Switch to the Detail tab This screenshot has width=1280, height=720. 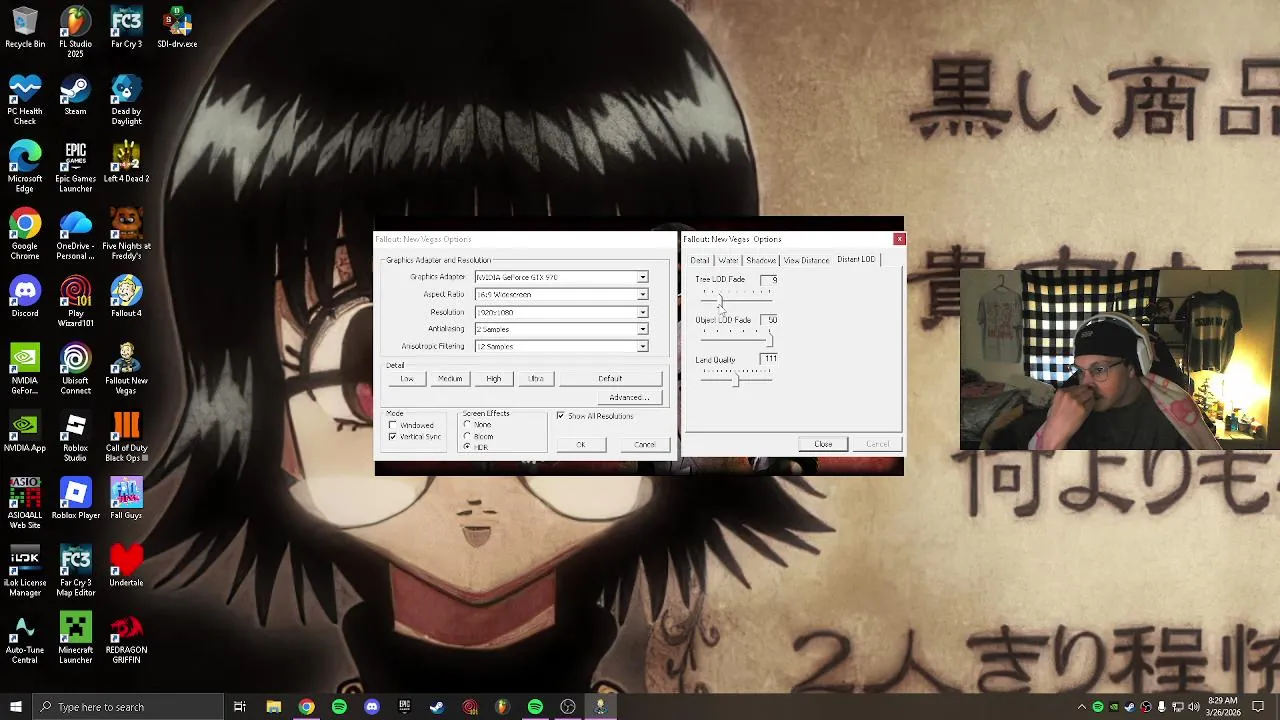[700, 260]
